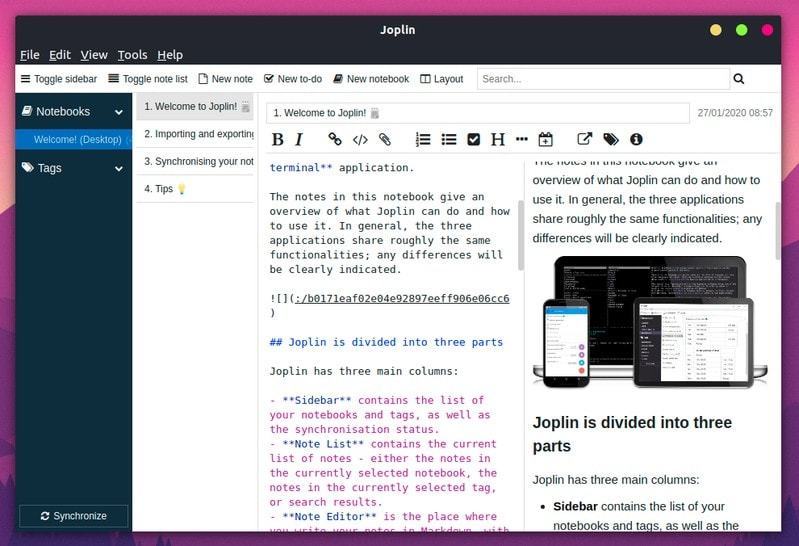Click into the Search input field
The height and width of the screenshot is (546, 799).
click(602, 79)
